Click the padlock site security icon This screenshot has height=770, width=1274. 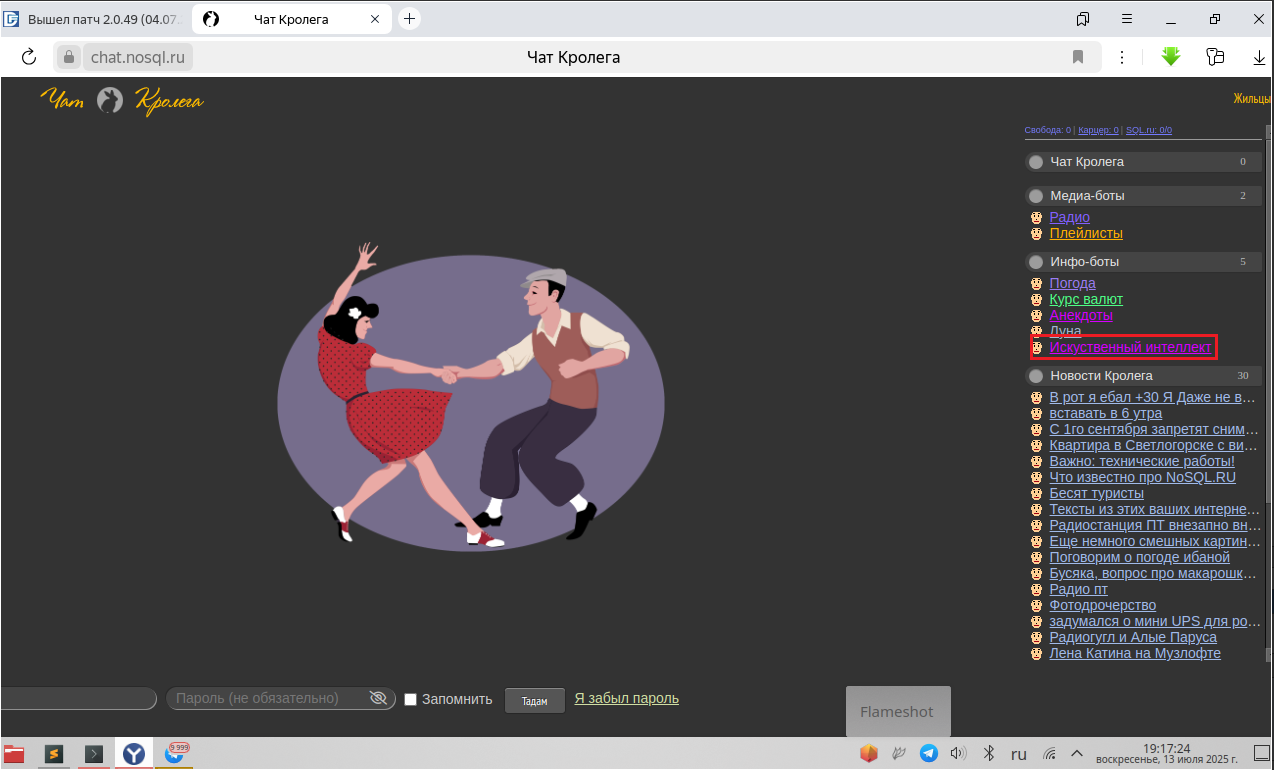point(69,57)
